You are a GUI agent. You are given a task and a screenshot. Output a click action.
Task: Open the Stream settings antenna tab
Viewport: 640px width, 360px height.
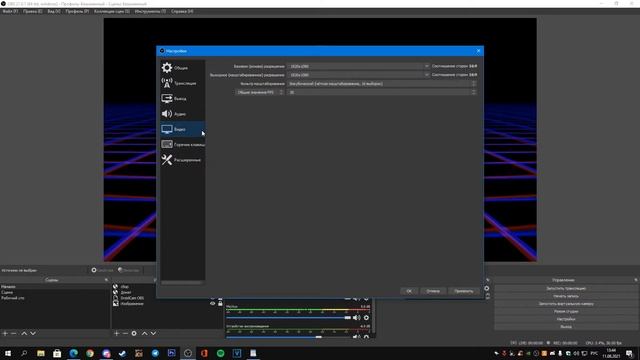tap(182, 83)
